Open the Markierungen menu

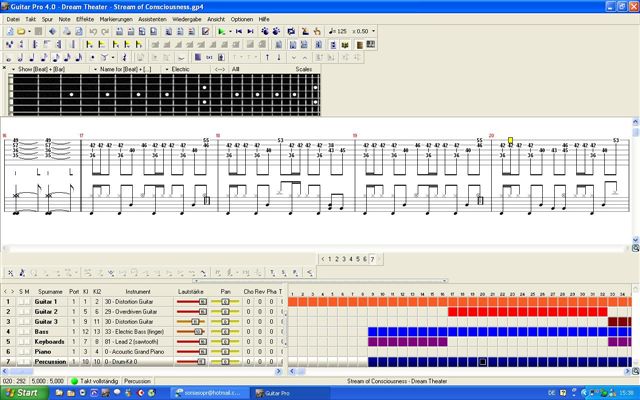(x=116, y=19)
